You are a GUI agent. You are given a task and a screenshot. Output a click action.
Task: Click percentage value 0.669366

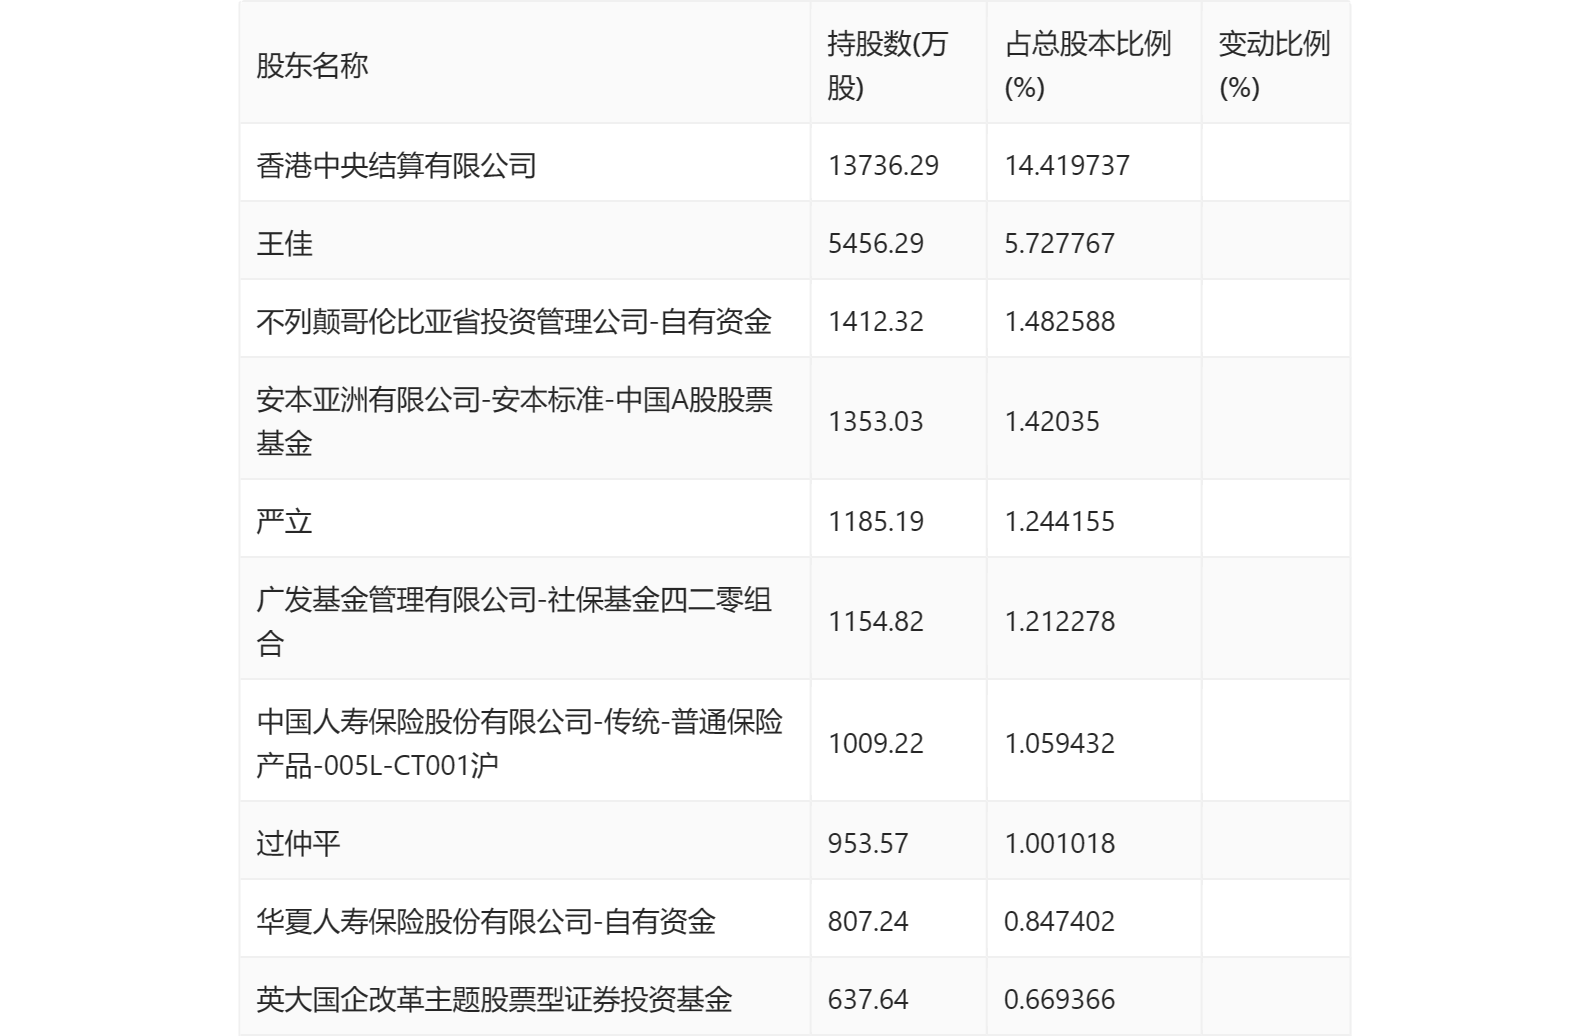(1059, 999)
